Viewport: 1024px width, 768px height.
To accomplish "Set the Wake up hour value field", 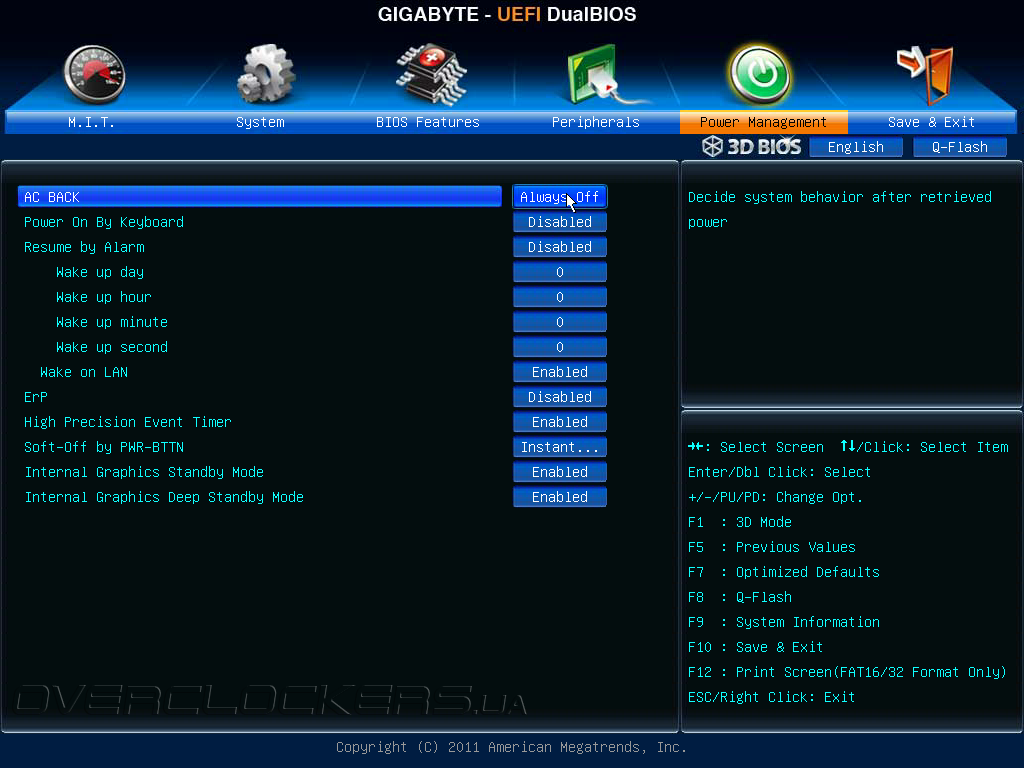I will [x=560, y=297].
